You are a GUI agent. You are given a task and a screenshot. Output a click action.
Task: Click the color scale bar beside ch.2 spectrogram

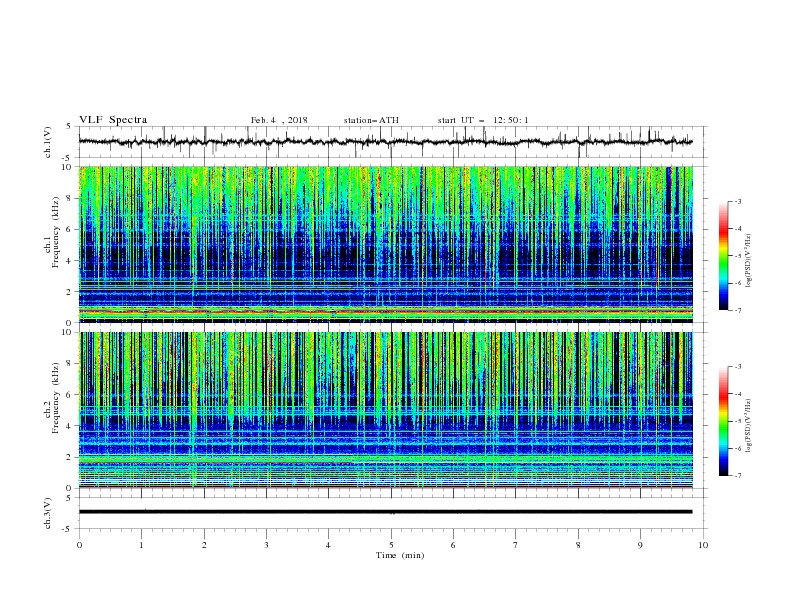pyautogui.click(x=724, y=421)
